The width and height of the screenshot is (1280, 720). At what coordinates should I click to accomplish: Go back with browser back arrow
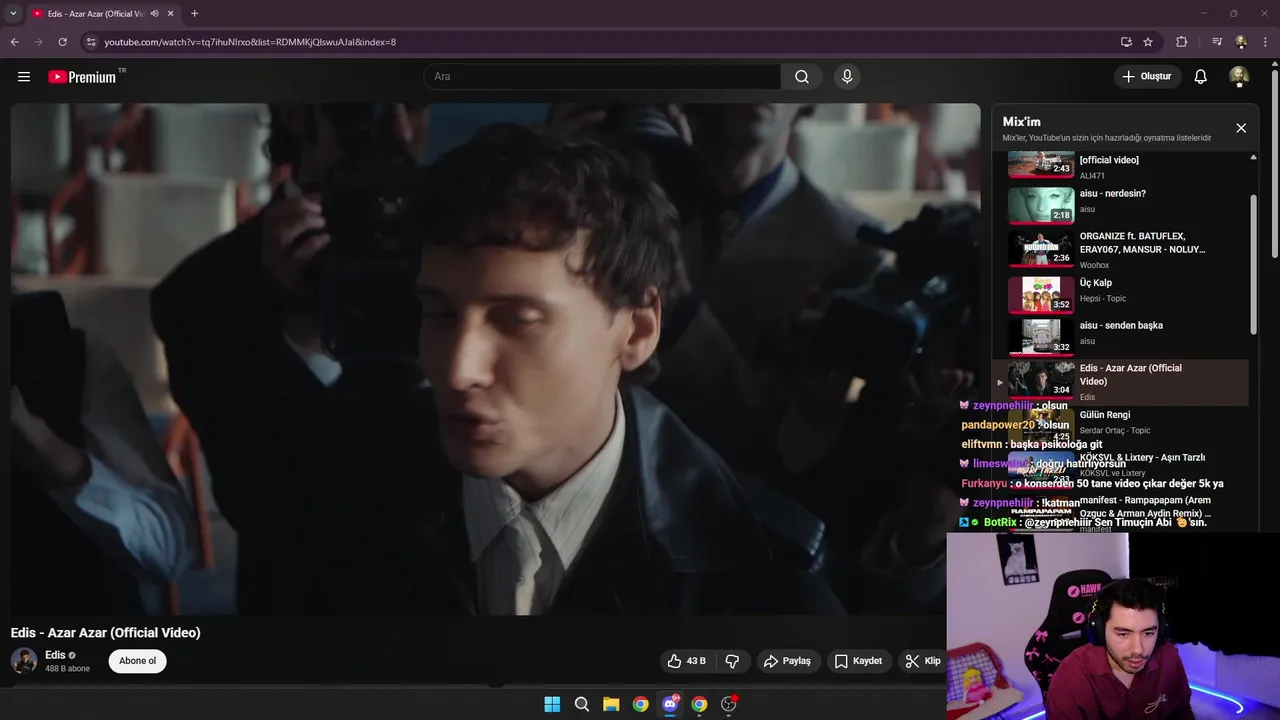[x=15, y=42]
